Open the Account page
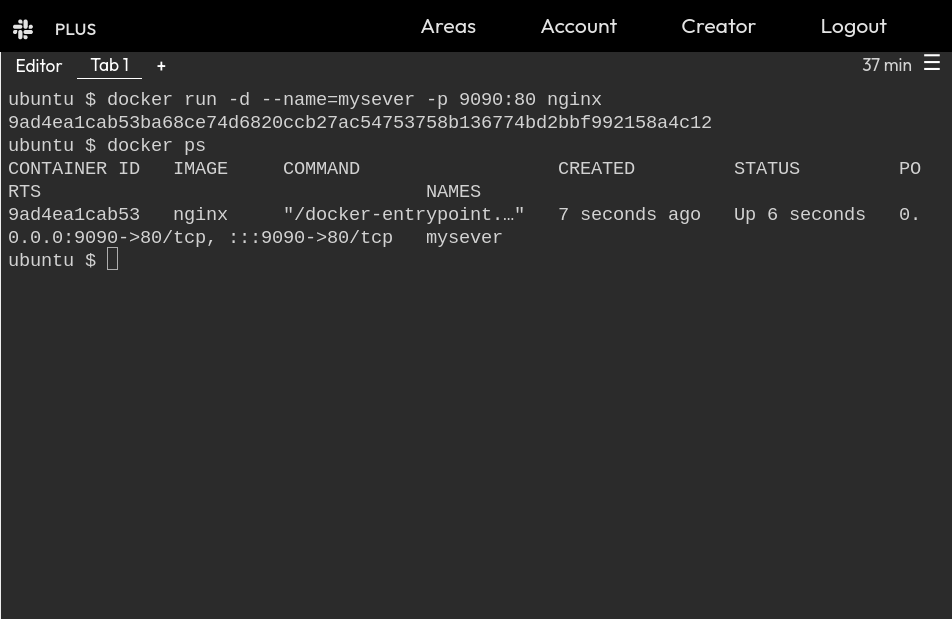 (x=579, y=27)
